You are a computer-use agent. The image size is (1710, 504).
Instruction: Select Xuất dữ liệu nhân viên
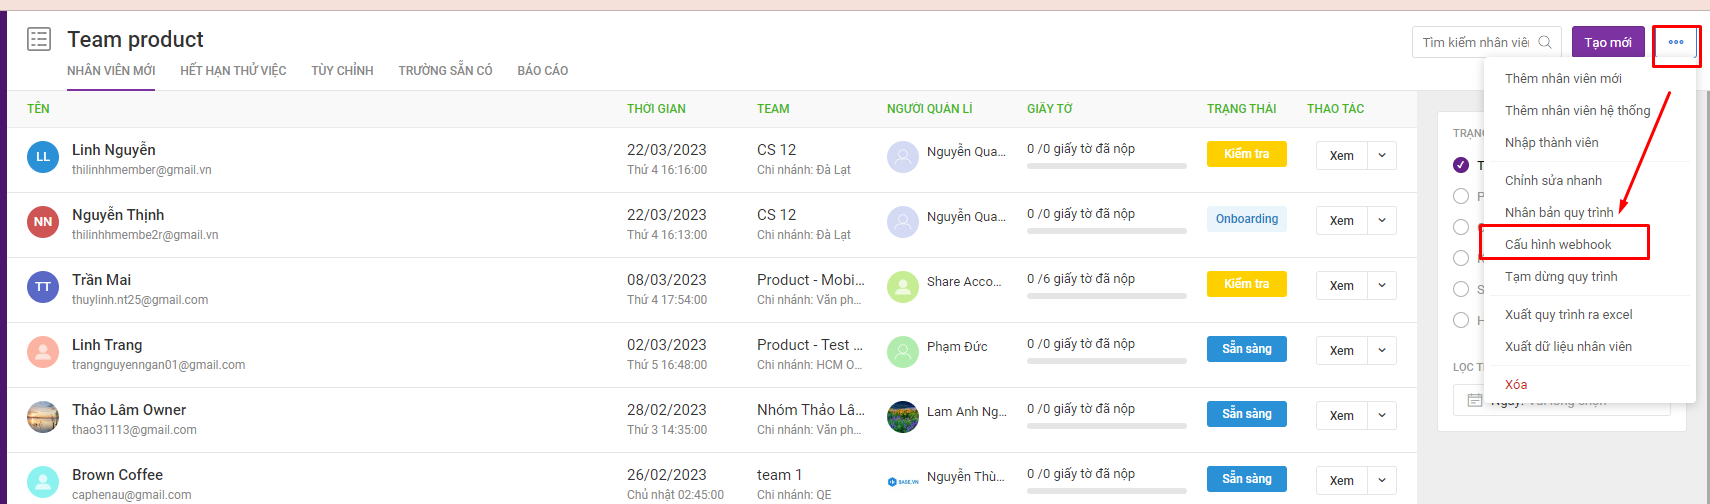[1589, 347]
